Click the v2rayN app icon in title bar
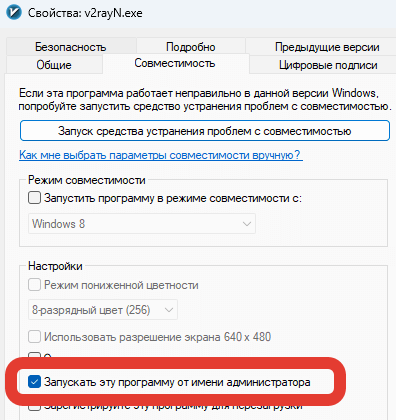The height and width of the screenshot is (420, 396). (14, 13)
